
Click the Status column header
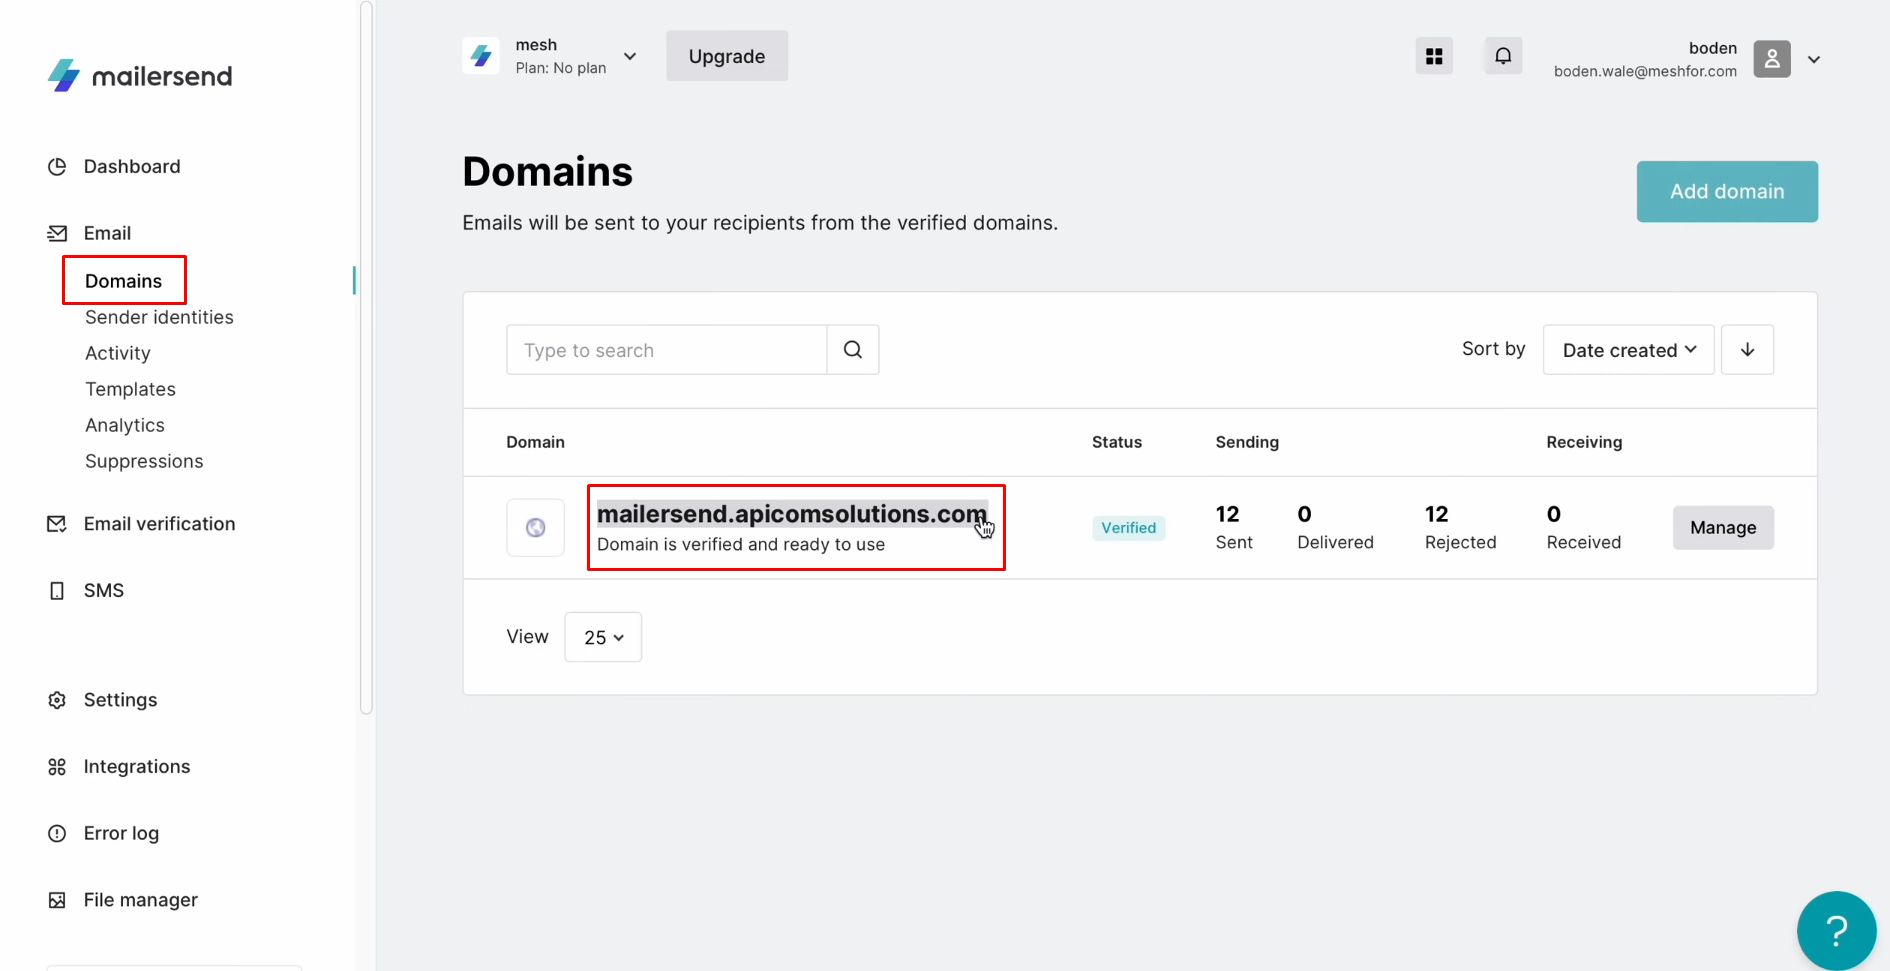[1117, 442]
